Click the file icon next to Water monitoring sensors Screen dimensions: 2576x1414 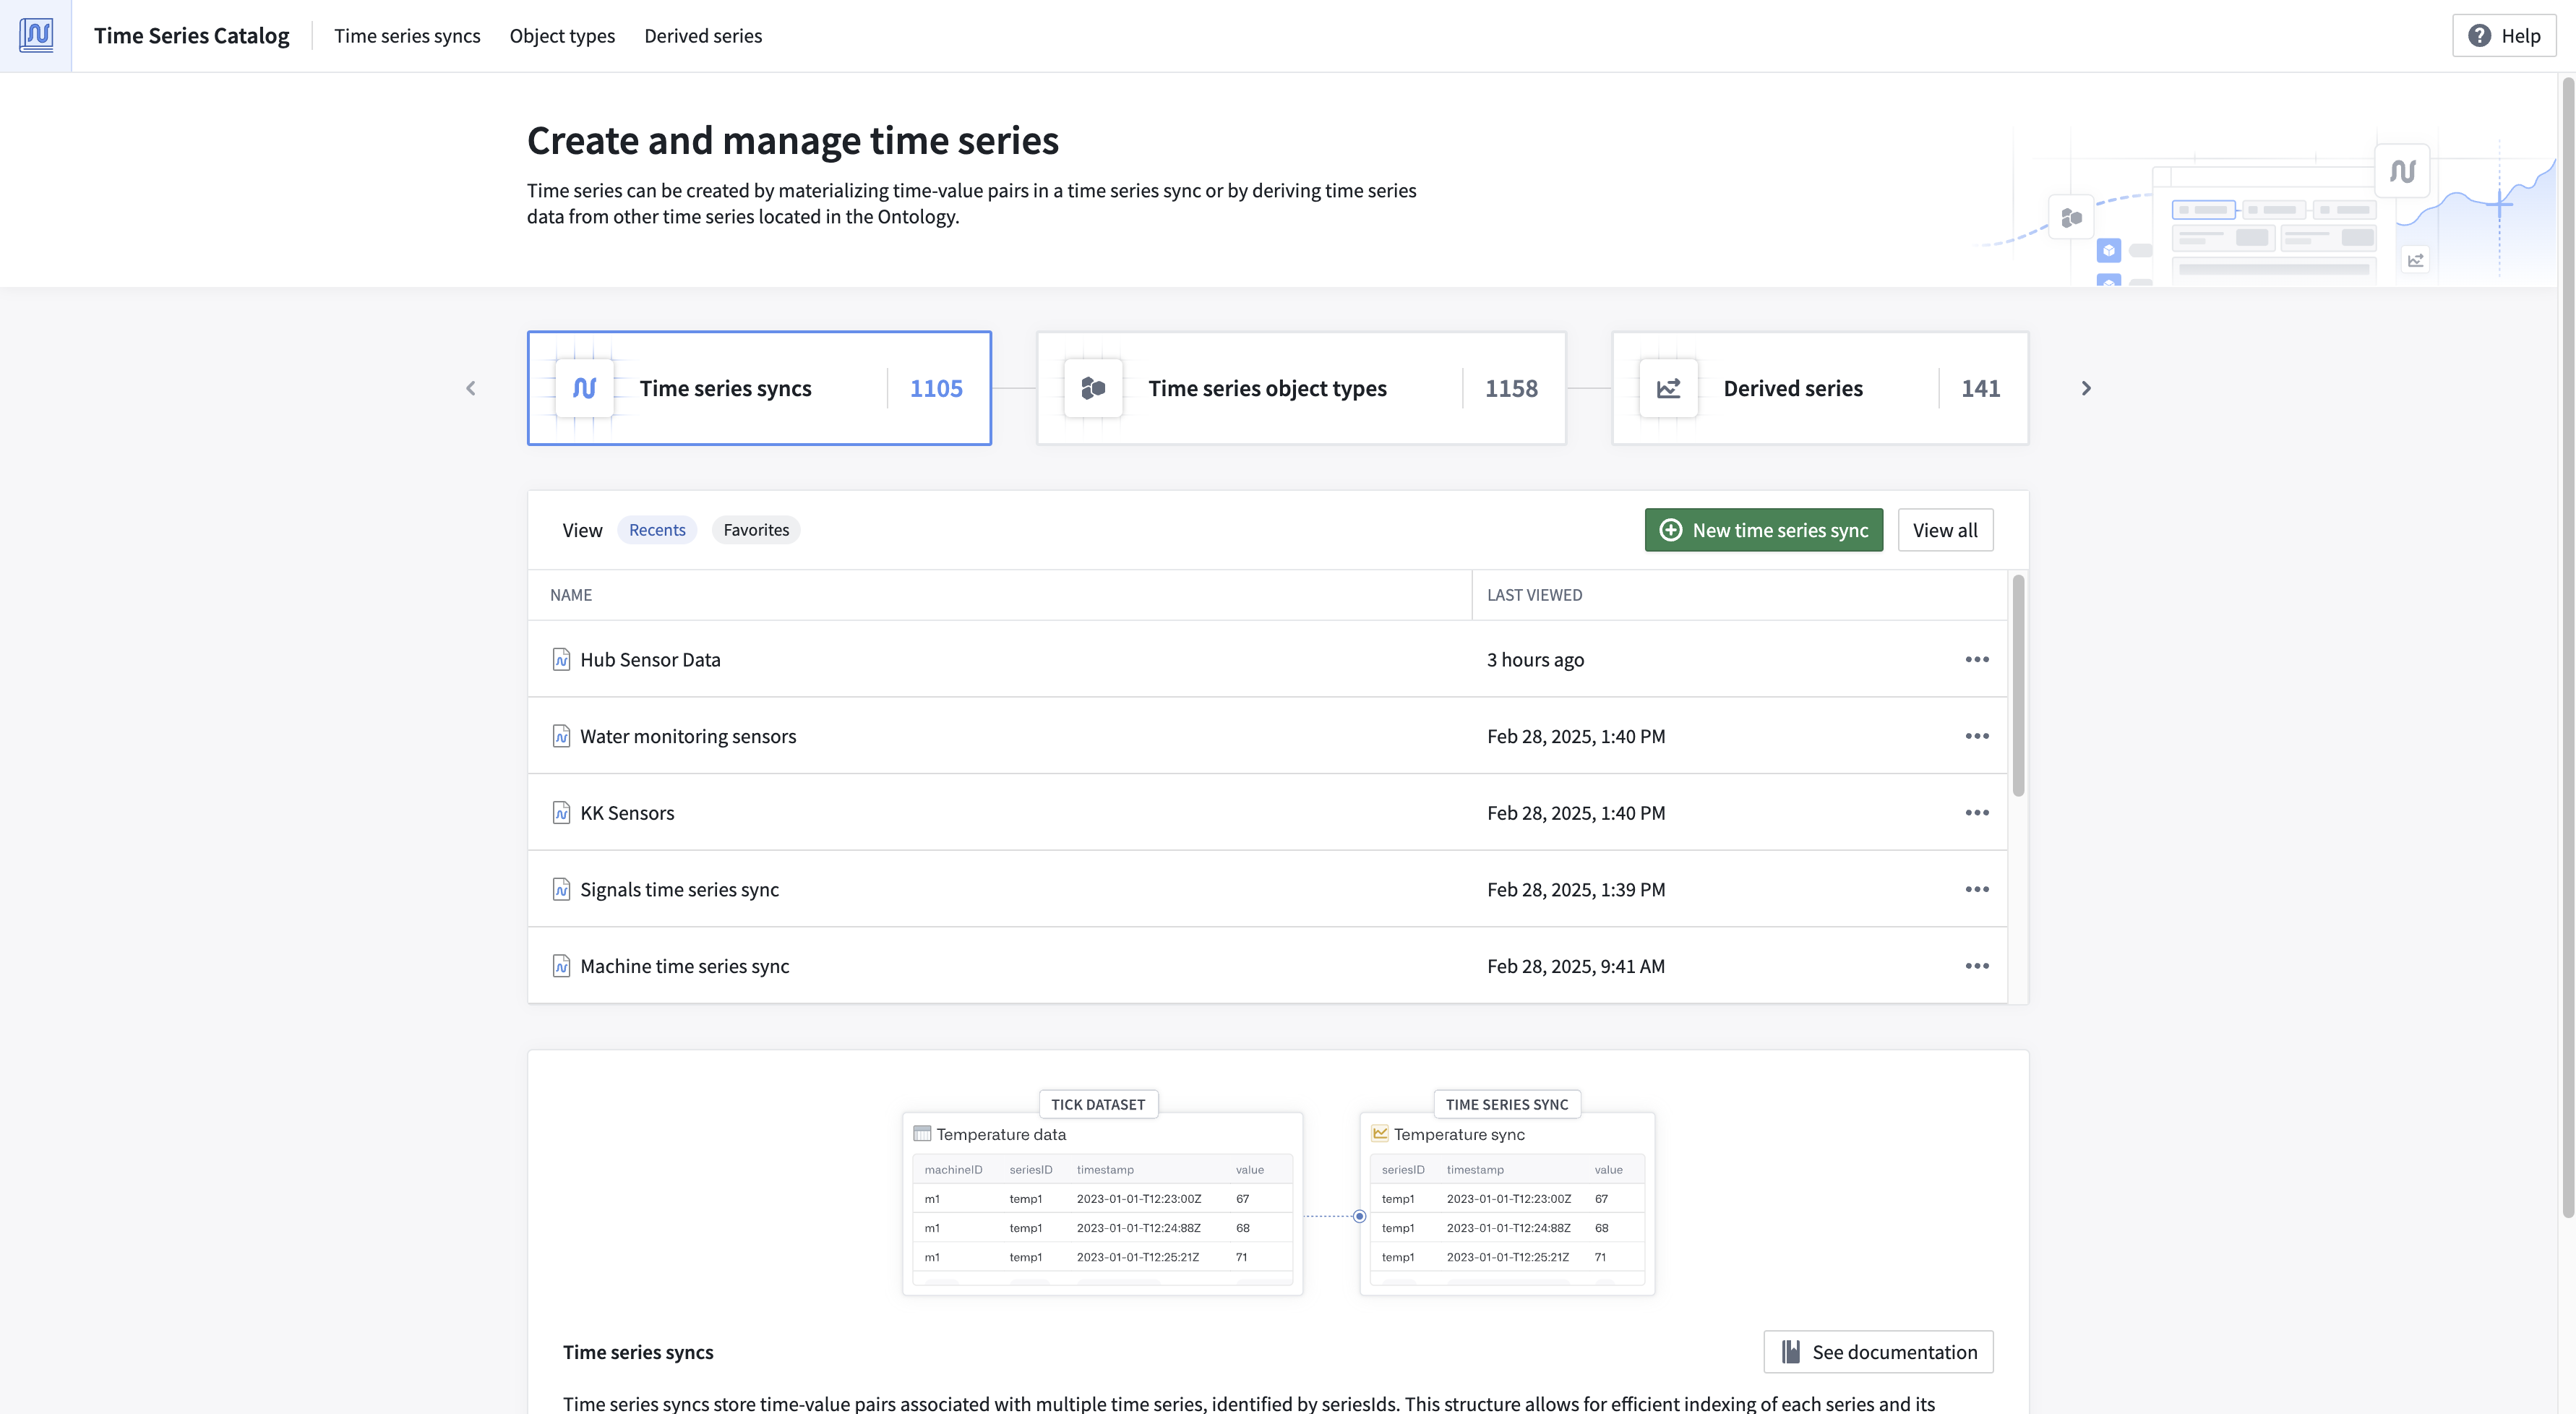click(561, 736)
